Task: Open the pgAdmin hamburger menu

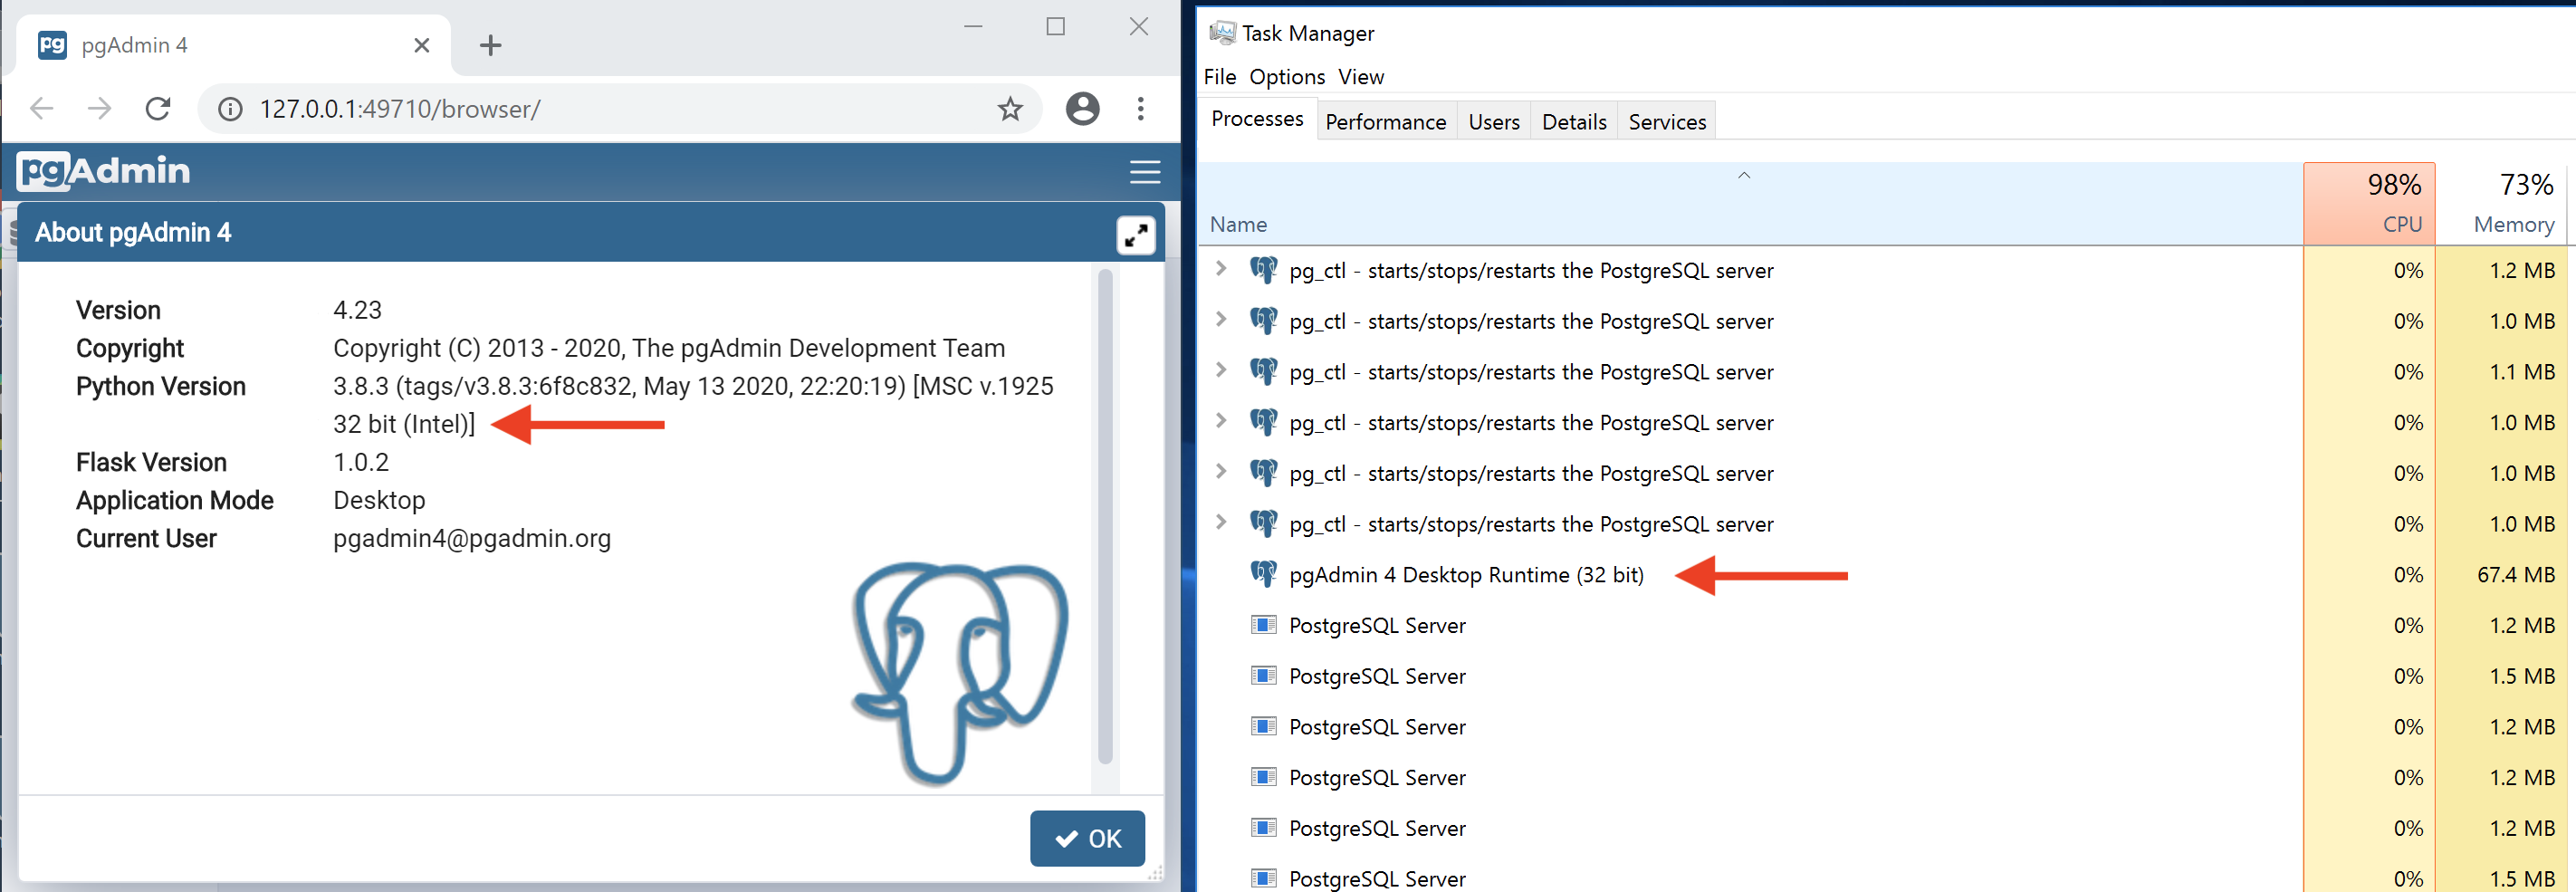Action: point(1144,172)
